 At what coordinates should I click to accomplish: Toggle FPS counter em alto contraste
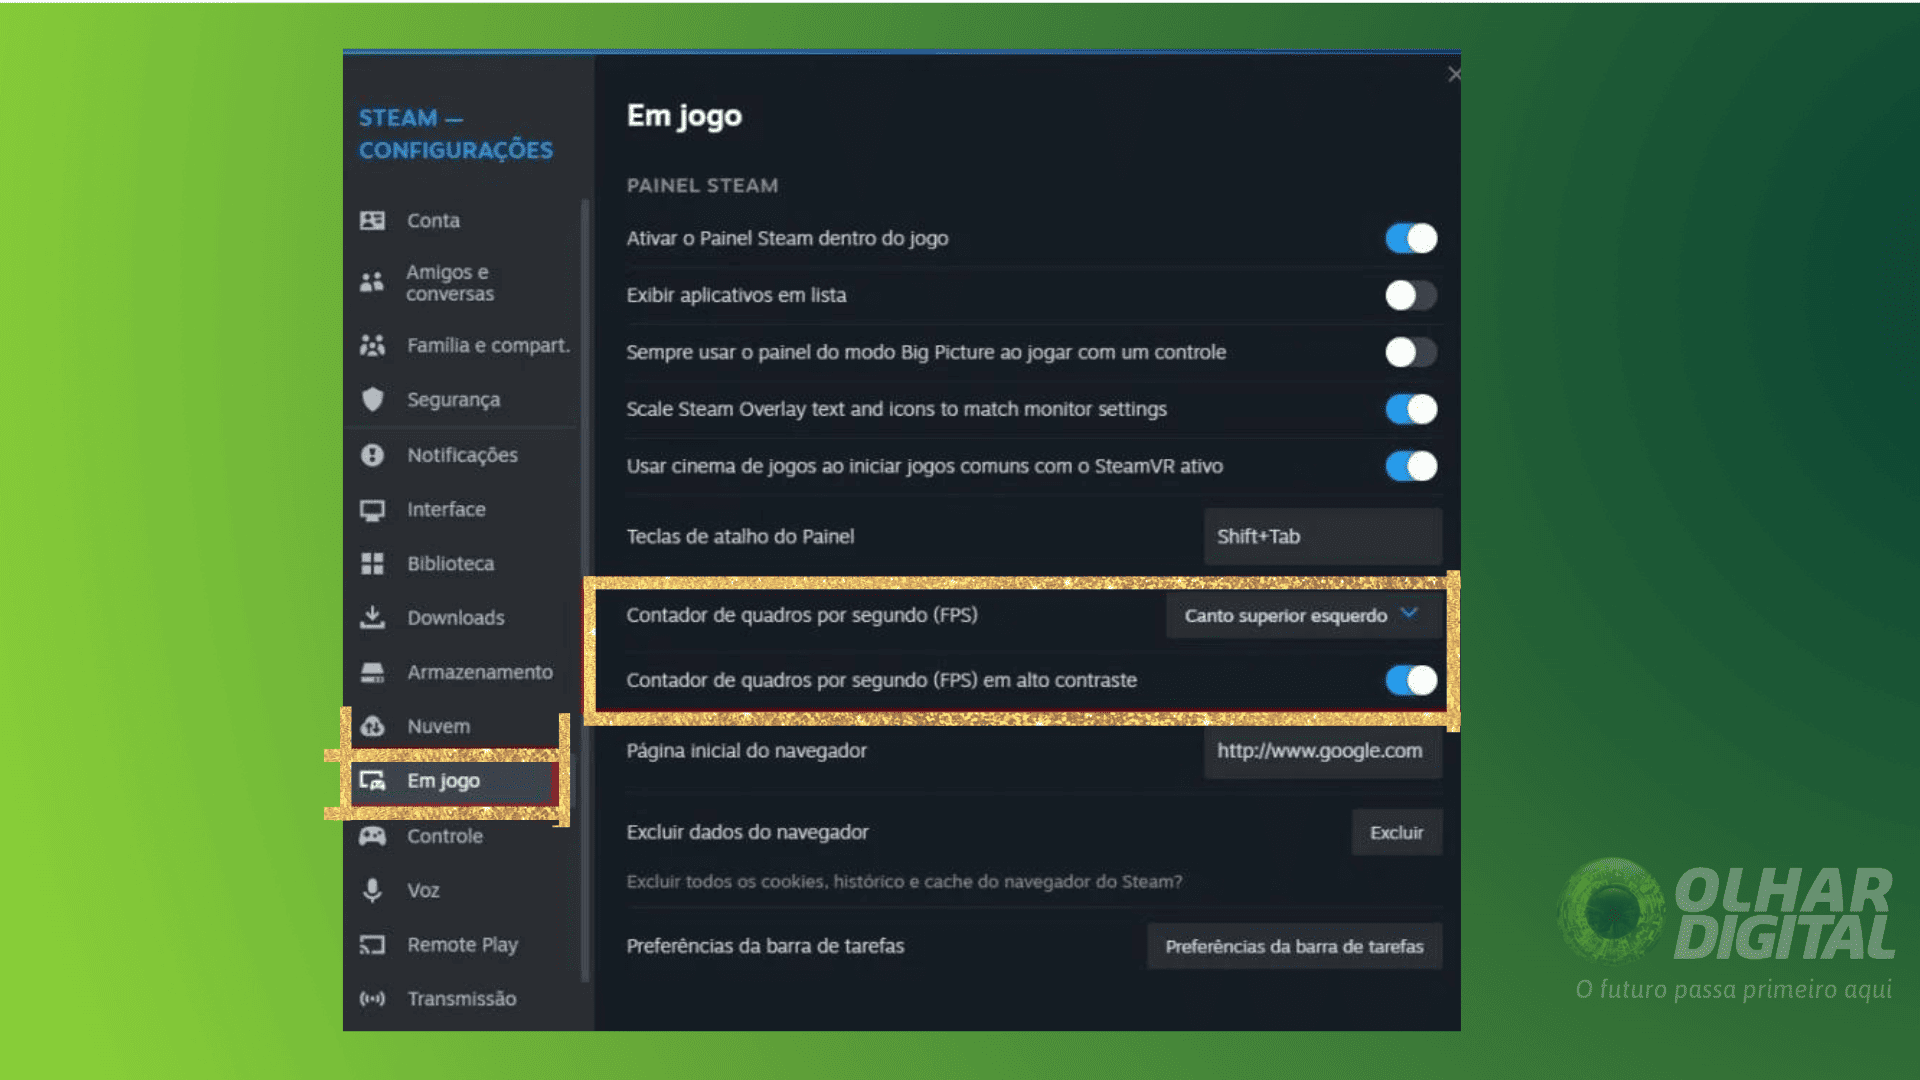tap(1411, 680)
